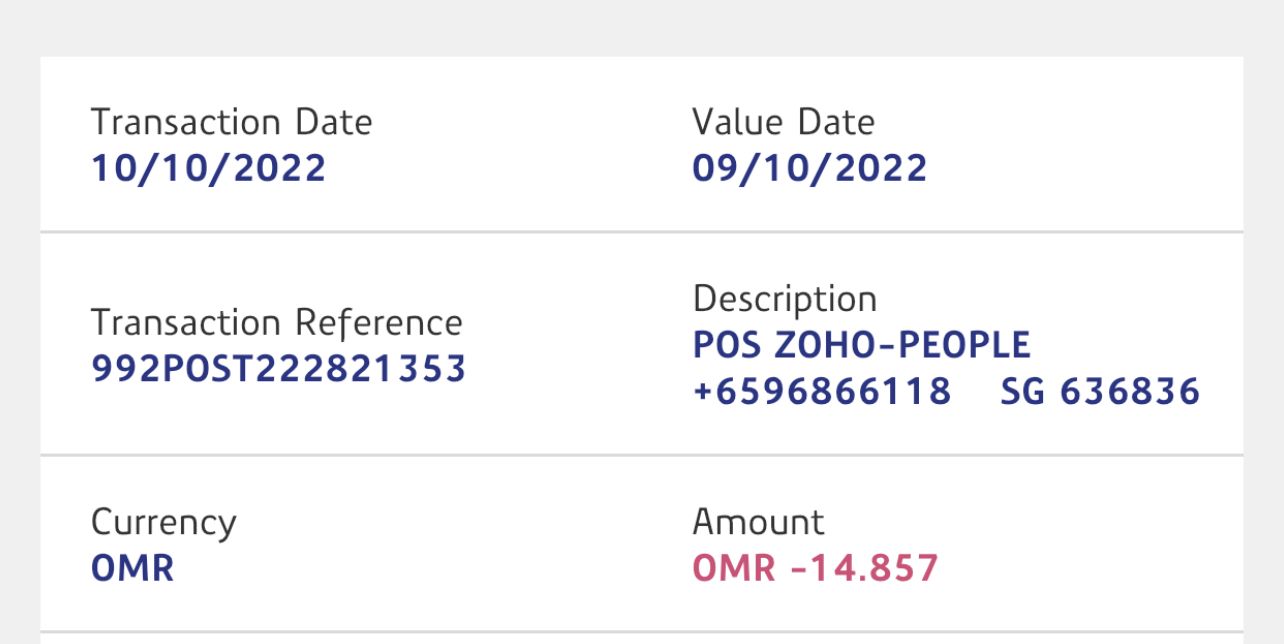This screenshot has height=644, width=1284.
Task: Click the Amount label
Action: pyautogui.click(x=758, y=522)
